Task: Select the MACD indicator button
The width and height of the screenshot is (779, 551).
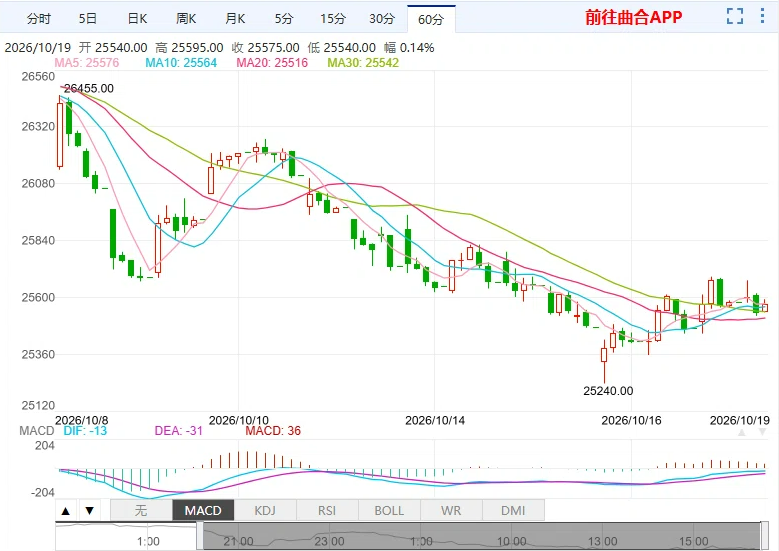Action: (x=203, y=510)
